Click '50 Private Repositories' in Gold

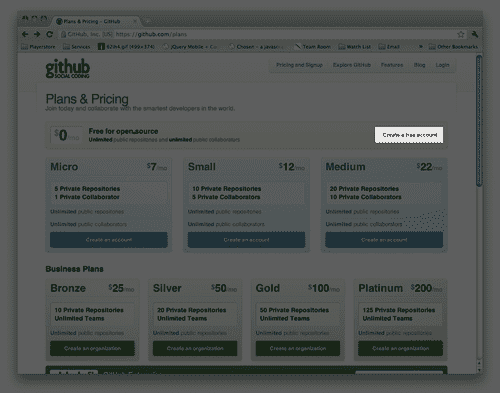(294, 310)
